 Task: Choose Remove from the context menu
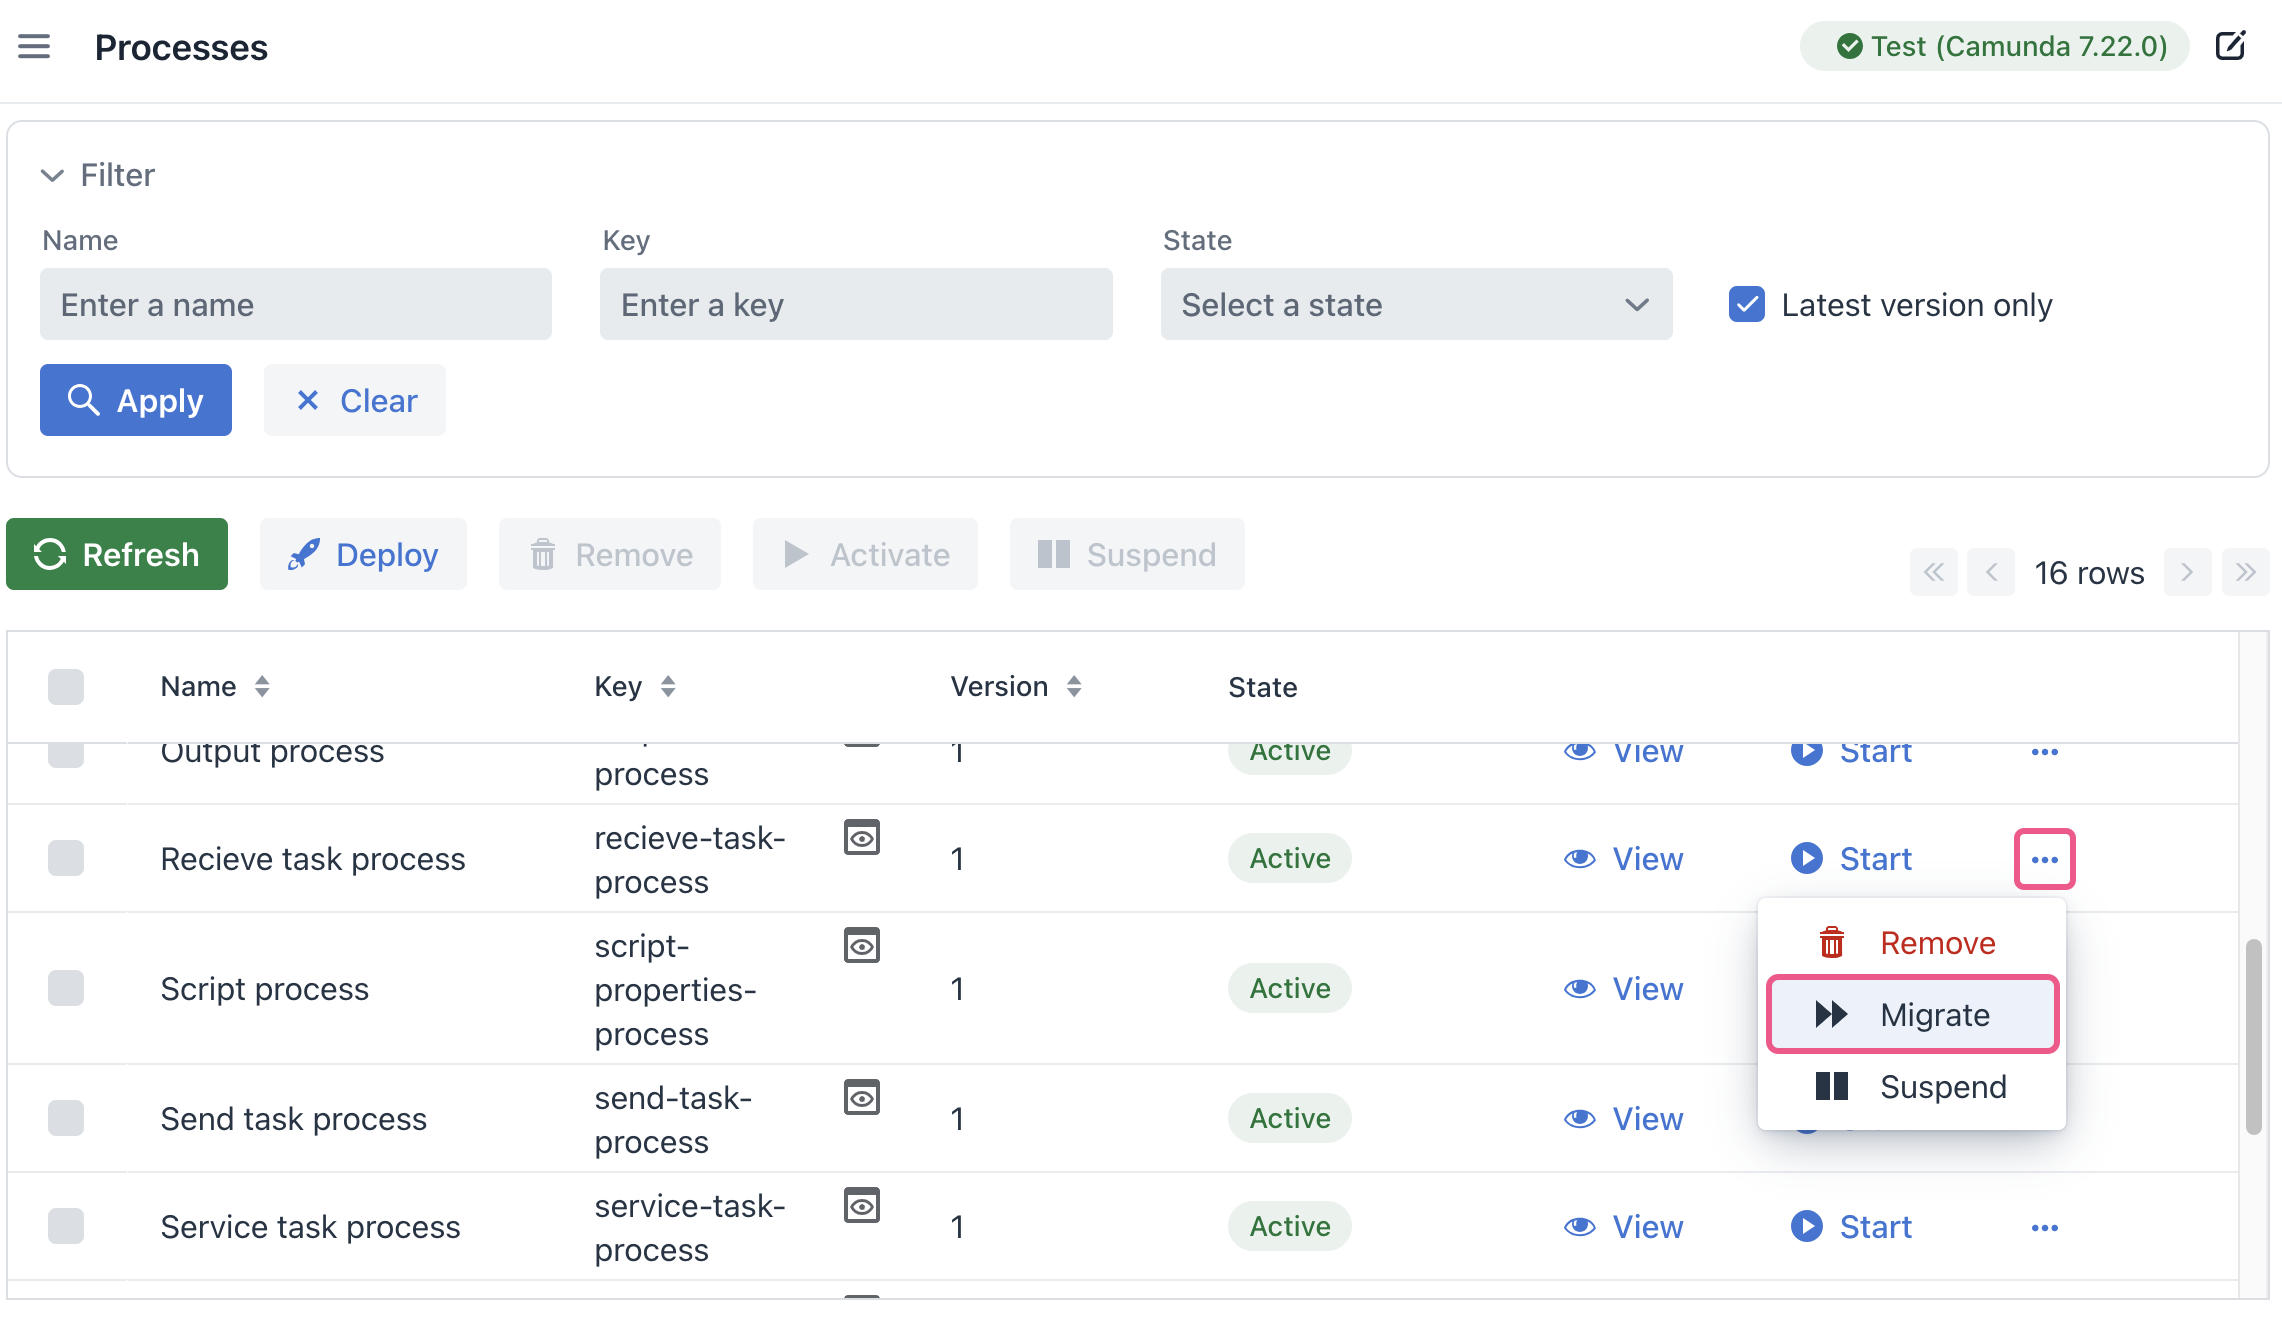pyautogui.click(x=1911, y=943)
